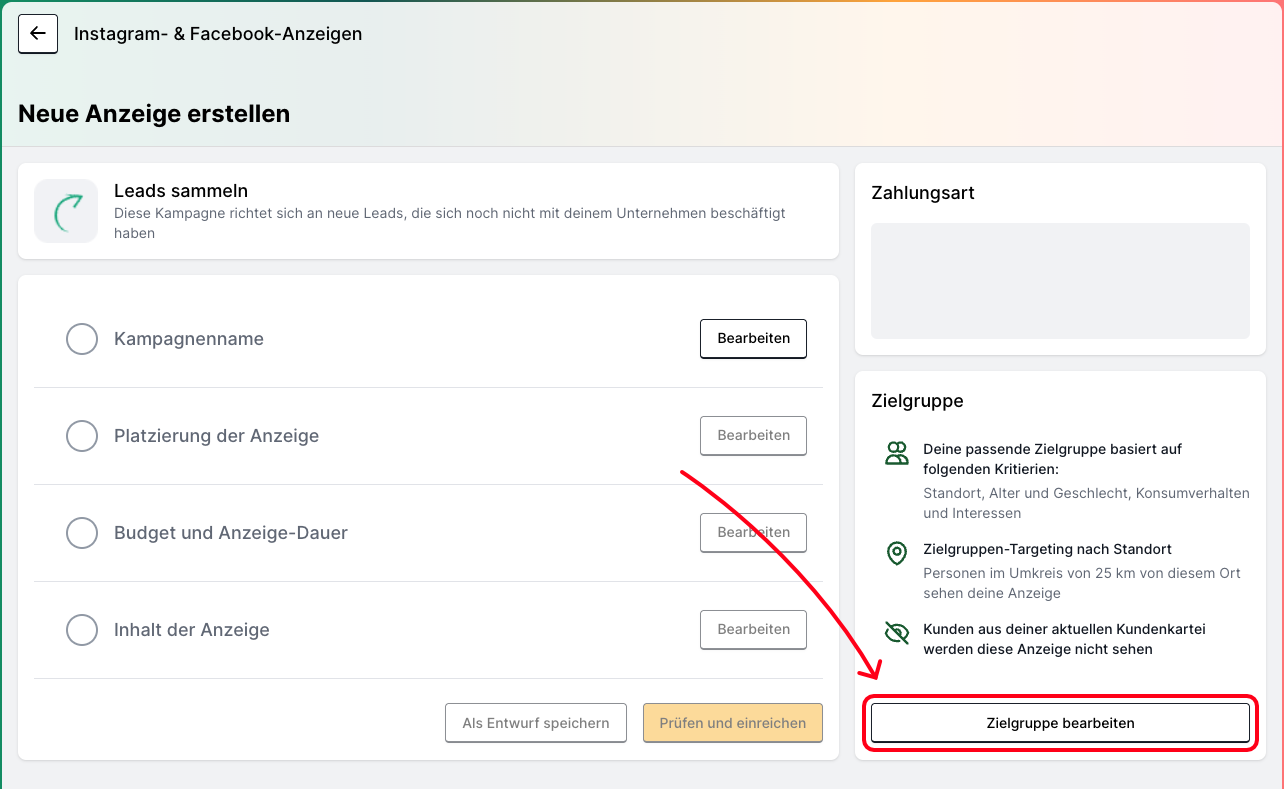Screen dimensions: 1284x789
Task: Click the location pin icon
Action: pos(897,553)
